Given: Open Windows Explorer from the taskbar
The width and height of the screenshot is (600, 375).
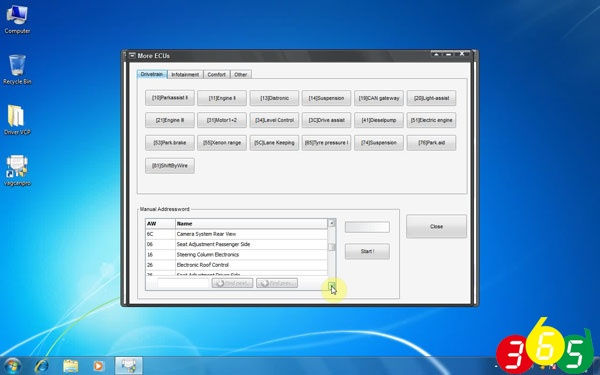Looking at the screenshot, I should click(70, 366).
